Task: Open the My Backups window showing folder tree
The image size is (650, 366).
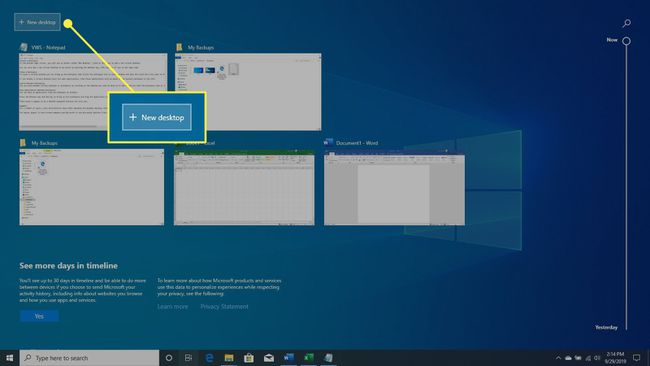Action: [92, 187]
